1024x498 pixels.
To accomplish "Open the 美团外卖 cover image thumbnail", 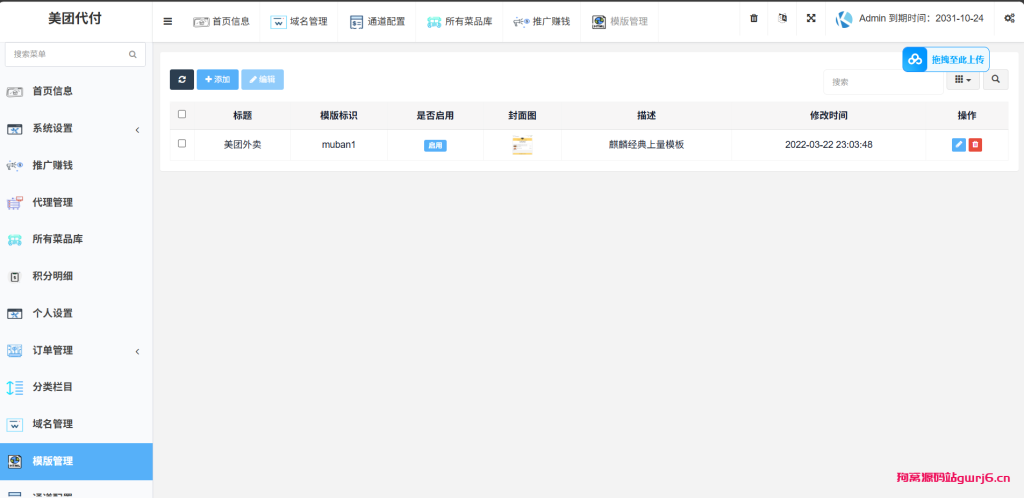I will (522, 145).
